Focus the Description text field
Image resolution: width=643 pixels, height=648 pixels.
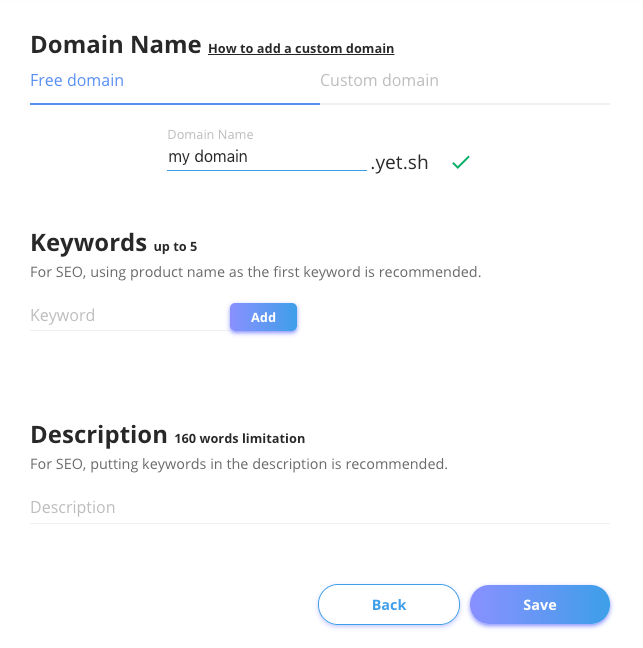[319, 508]
